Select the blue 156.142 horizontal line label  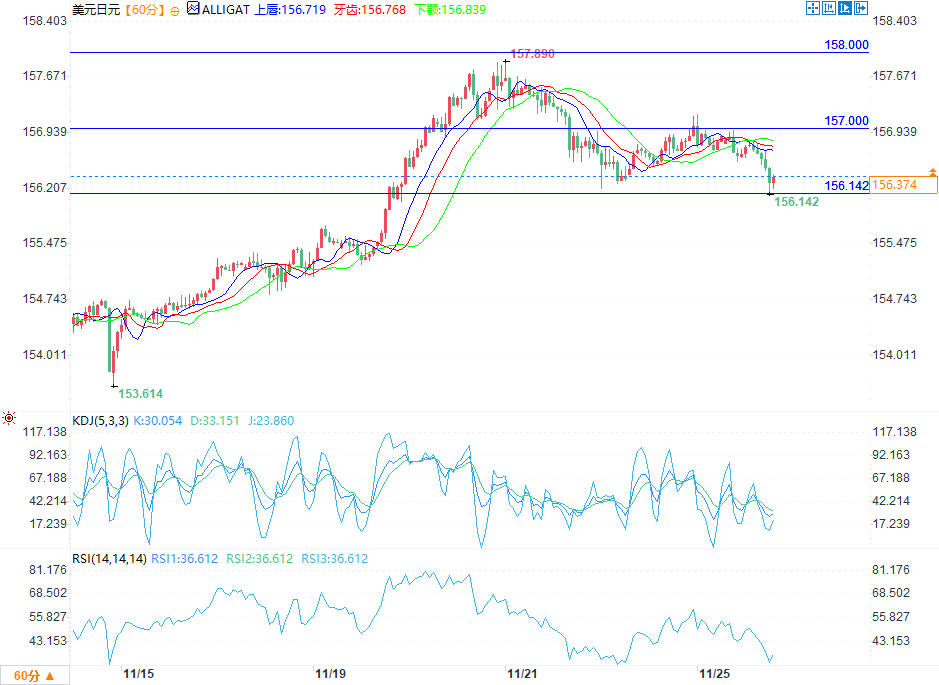pos(846,186)
